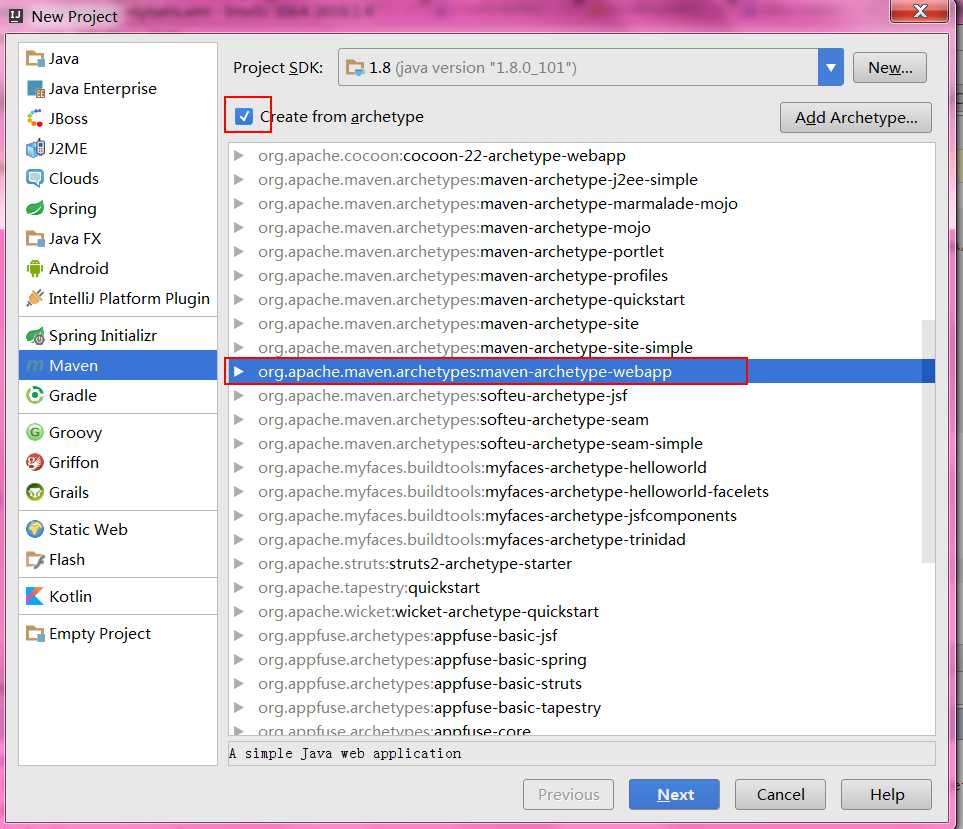Screen dimensions: 963x829
Task: Select myfaces-archetype-helloworld-facelets row
Action: 582,492
